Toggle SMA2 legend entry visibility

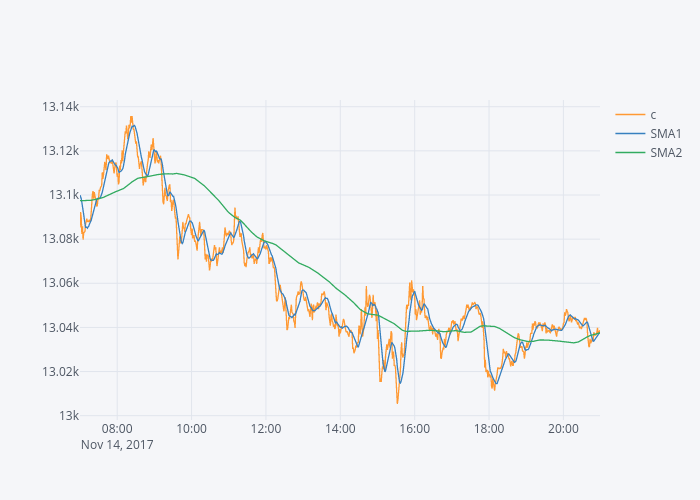pos(665,153)
